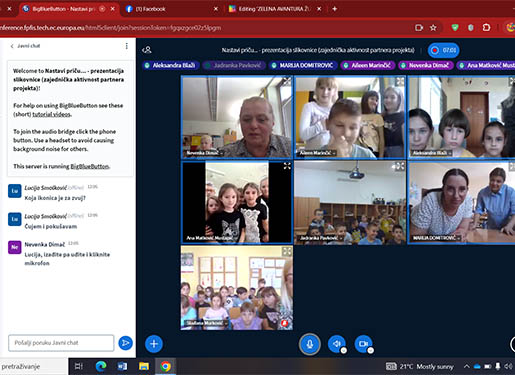
Task: Open the chat options three-dot menu
Action: (127, 46)
